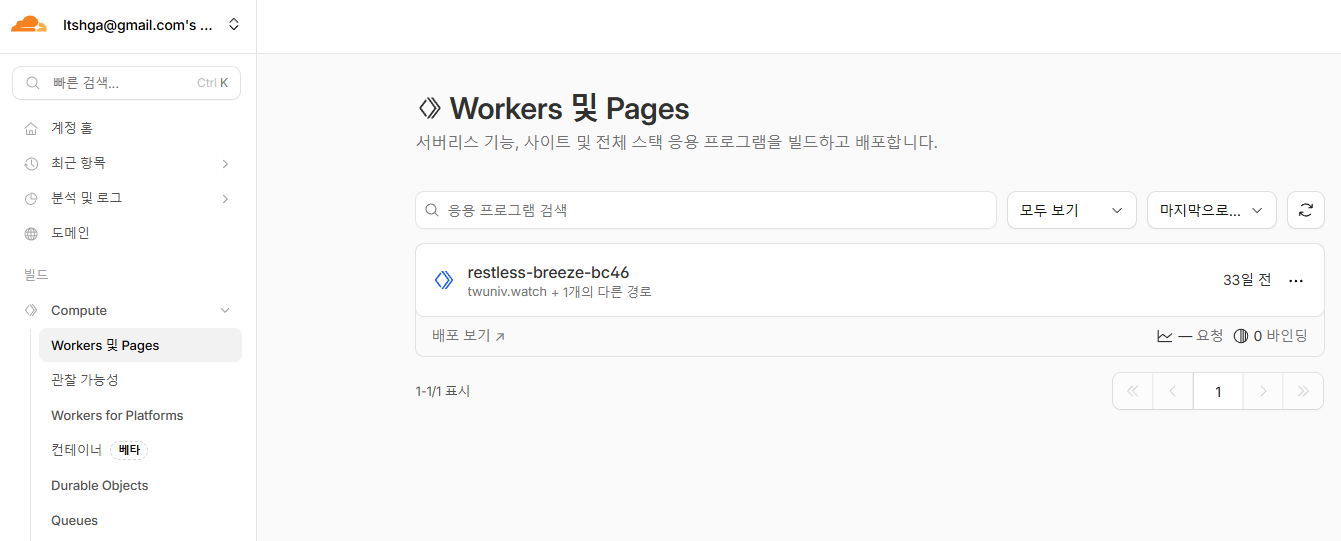The image size is (1341, 541).
Task: Go to previous page arrow
Action: pos(1173,391)
